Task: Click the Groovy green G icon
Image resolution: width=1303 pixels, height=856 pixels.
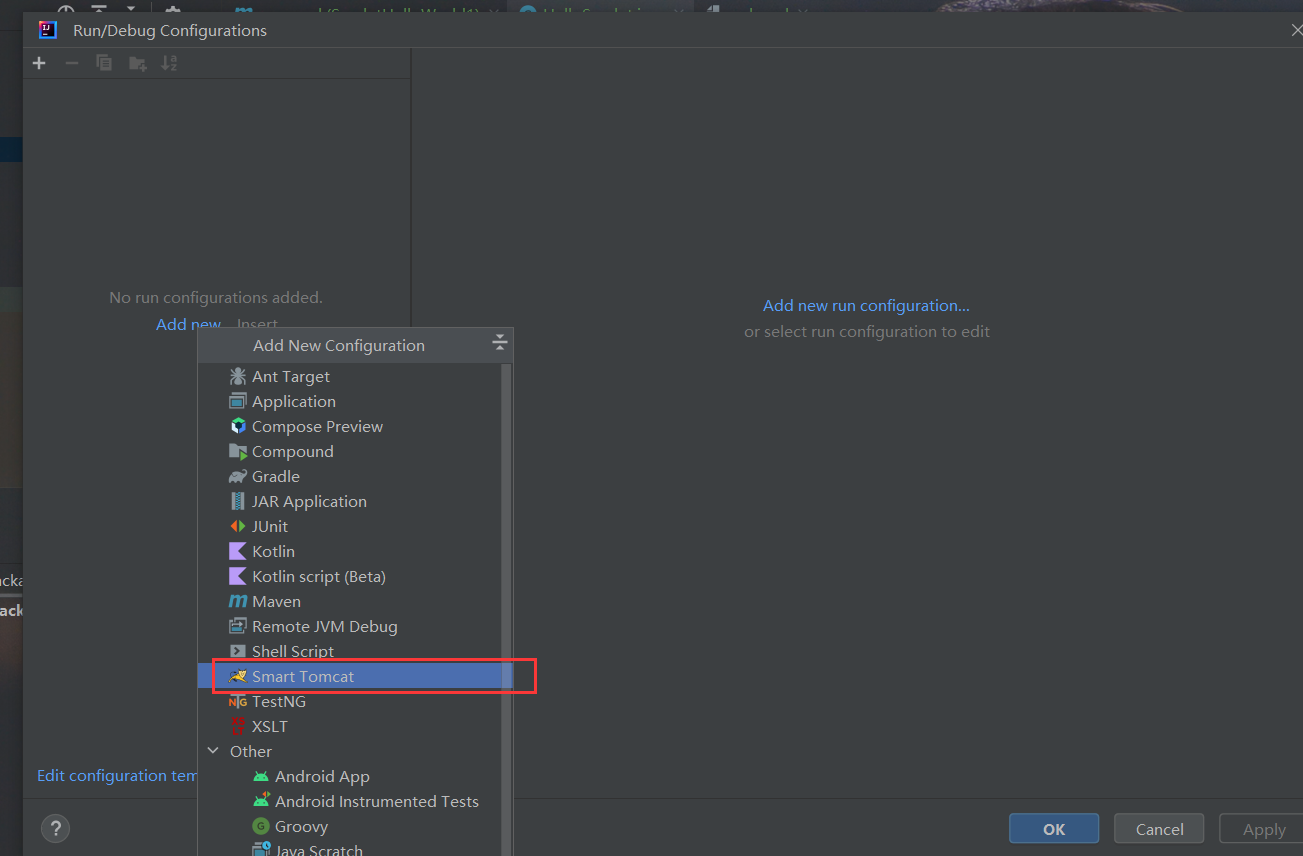Action: 260,826
